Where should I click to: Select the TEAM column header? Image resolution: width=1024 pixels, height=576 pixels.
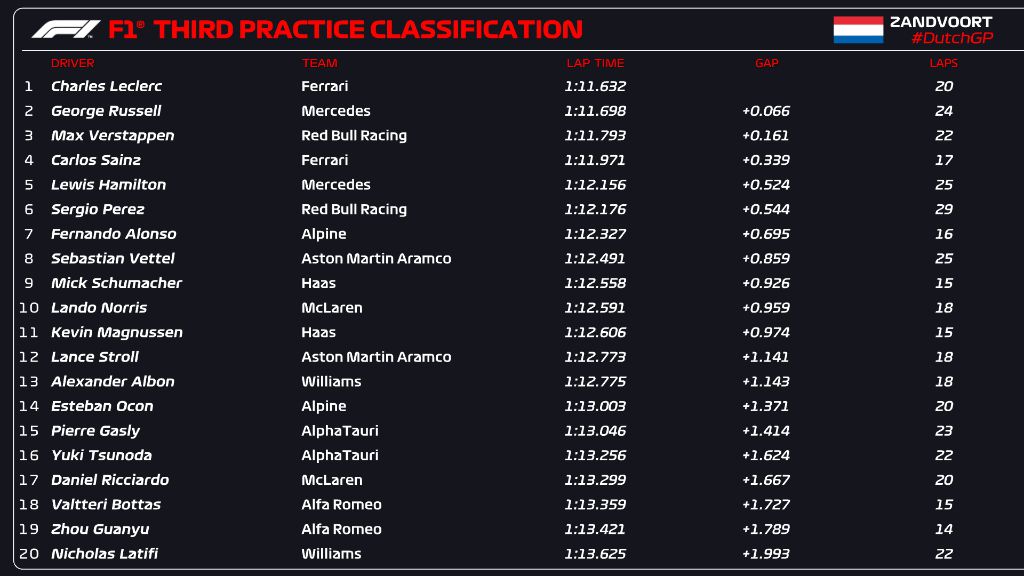pos(319,63)
